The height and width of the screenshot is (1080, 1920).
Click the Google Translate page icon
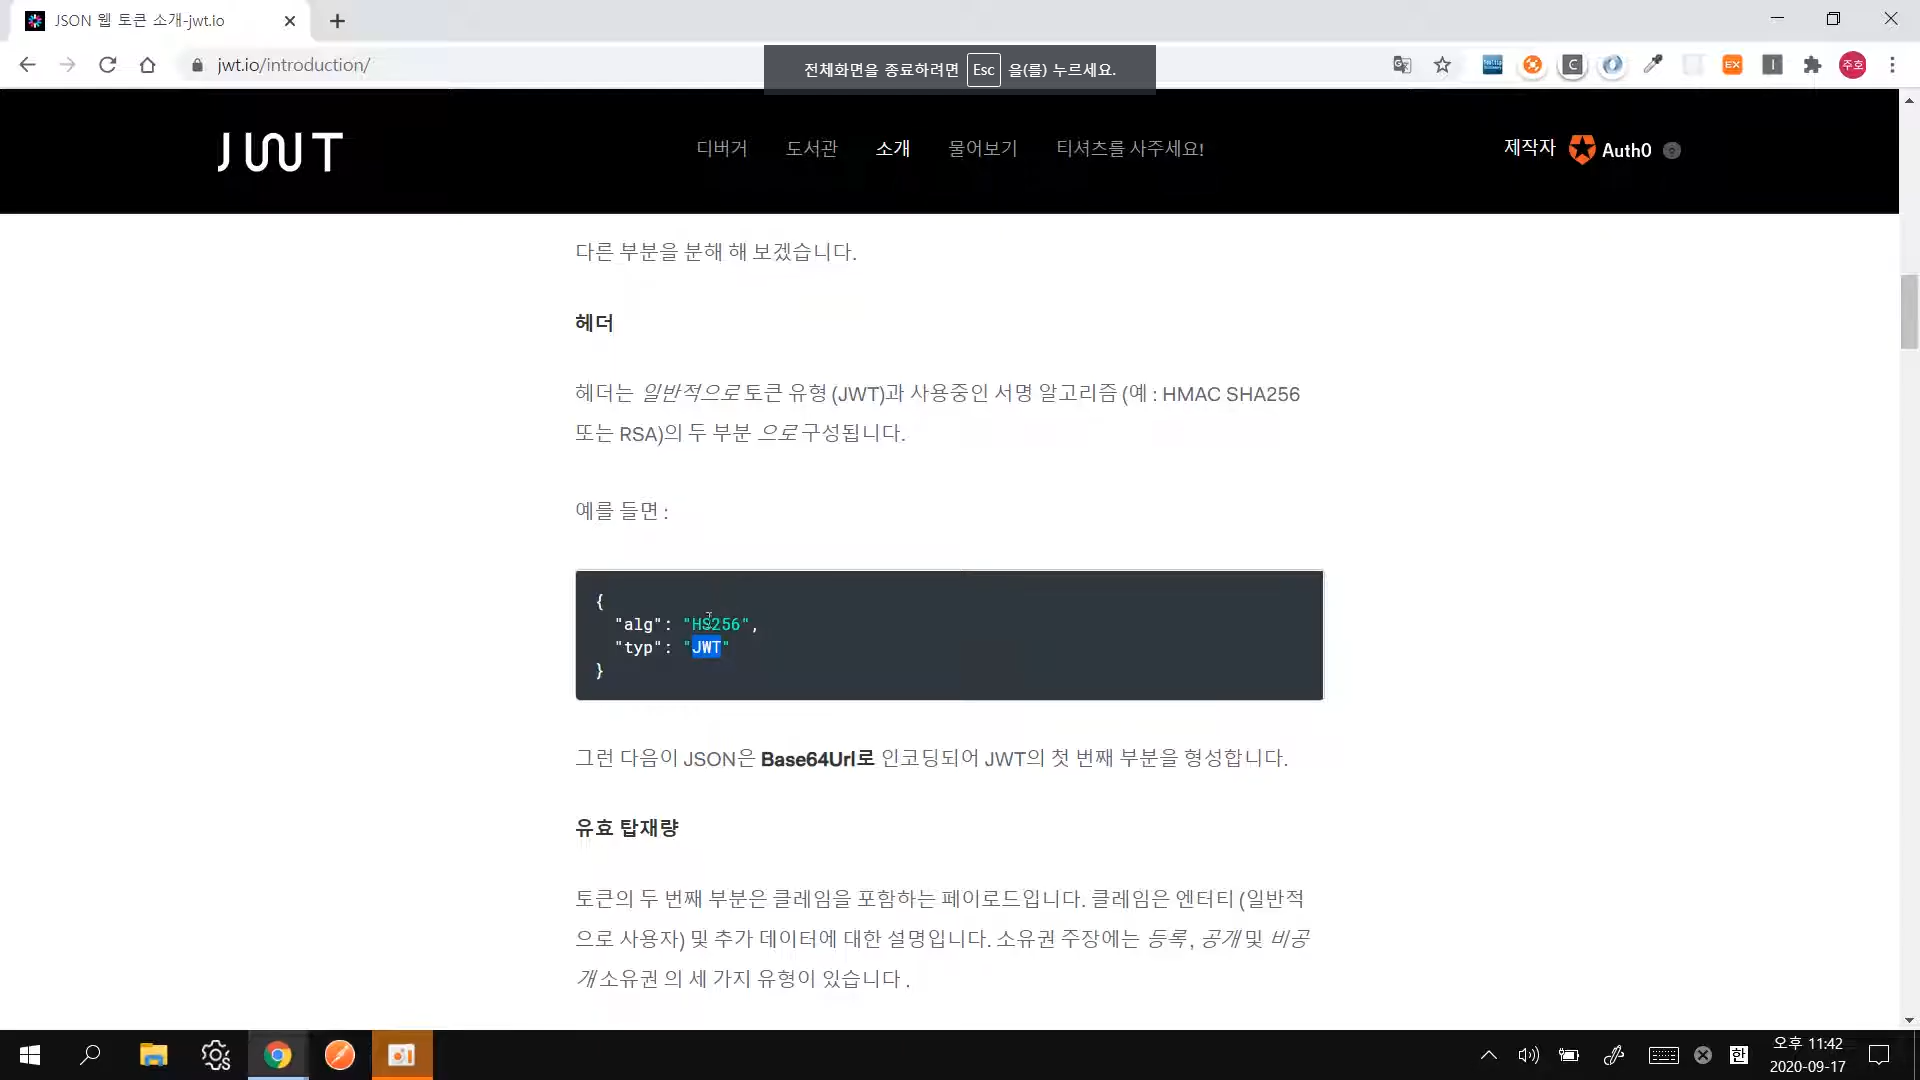1402,65
